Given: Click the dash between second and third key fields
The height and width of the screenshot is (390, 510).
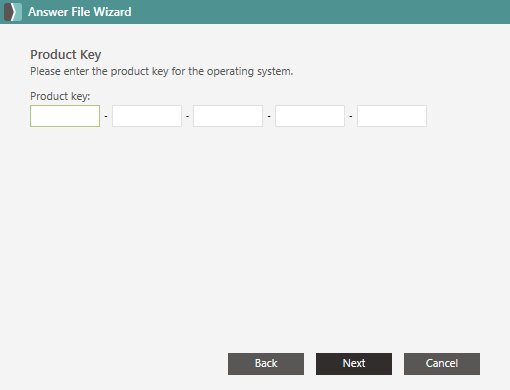Looking at the screenshot, I should [188, 116].
